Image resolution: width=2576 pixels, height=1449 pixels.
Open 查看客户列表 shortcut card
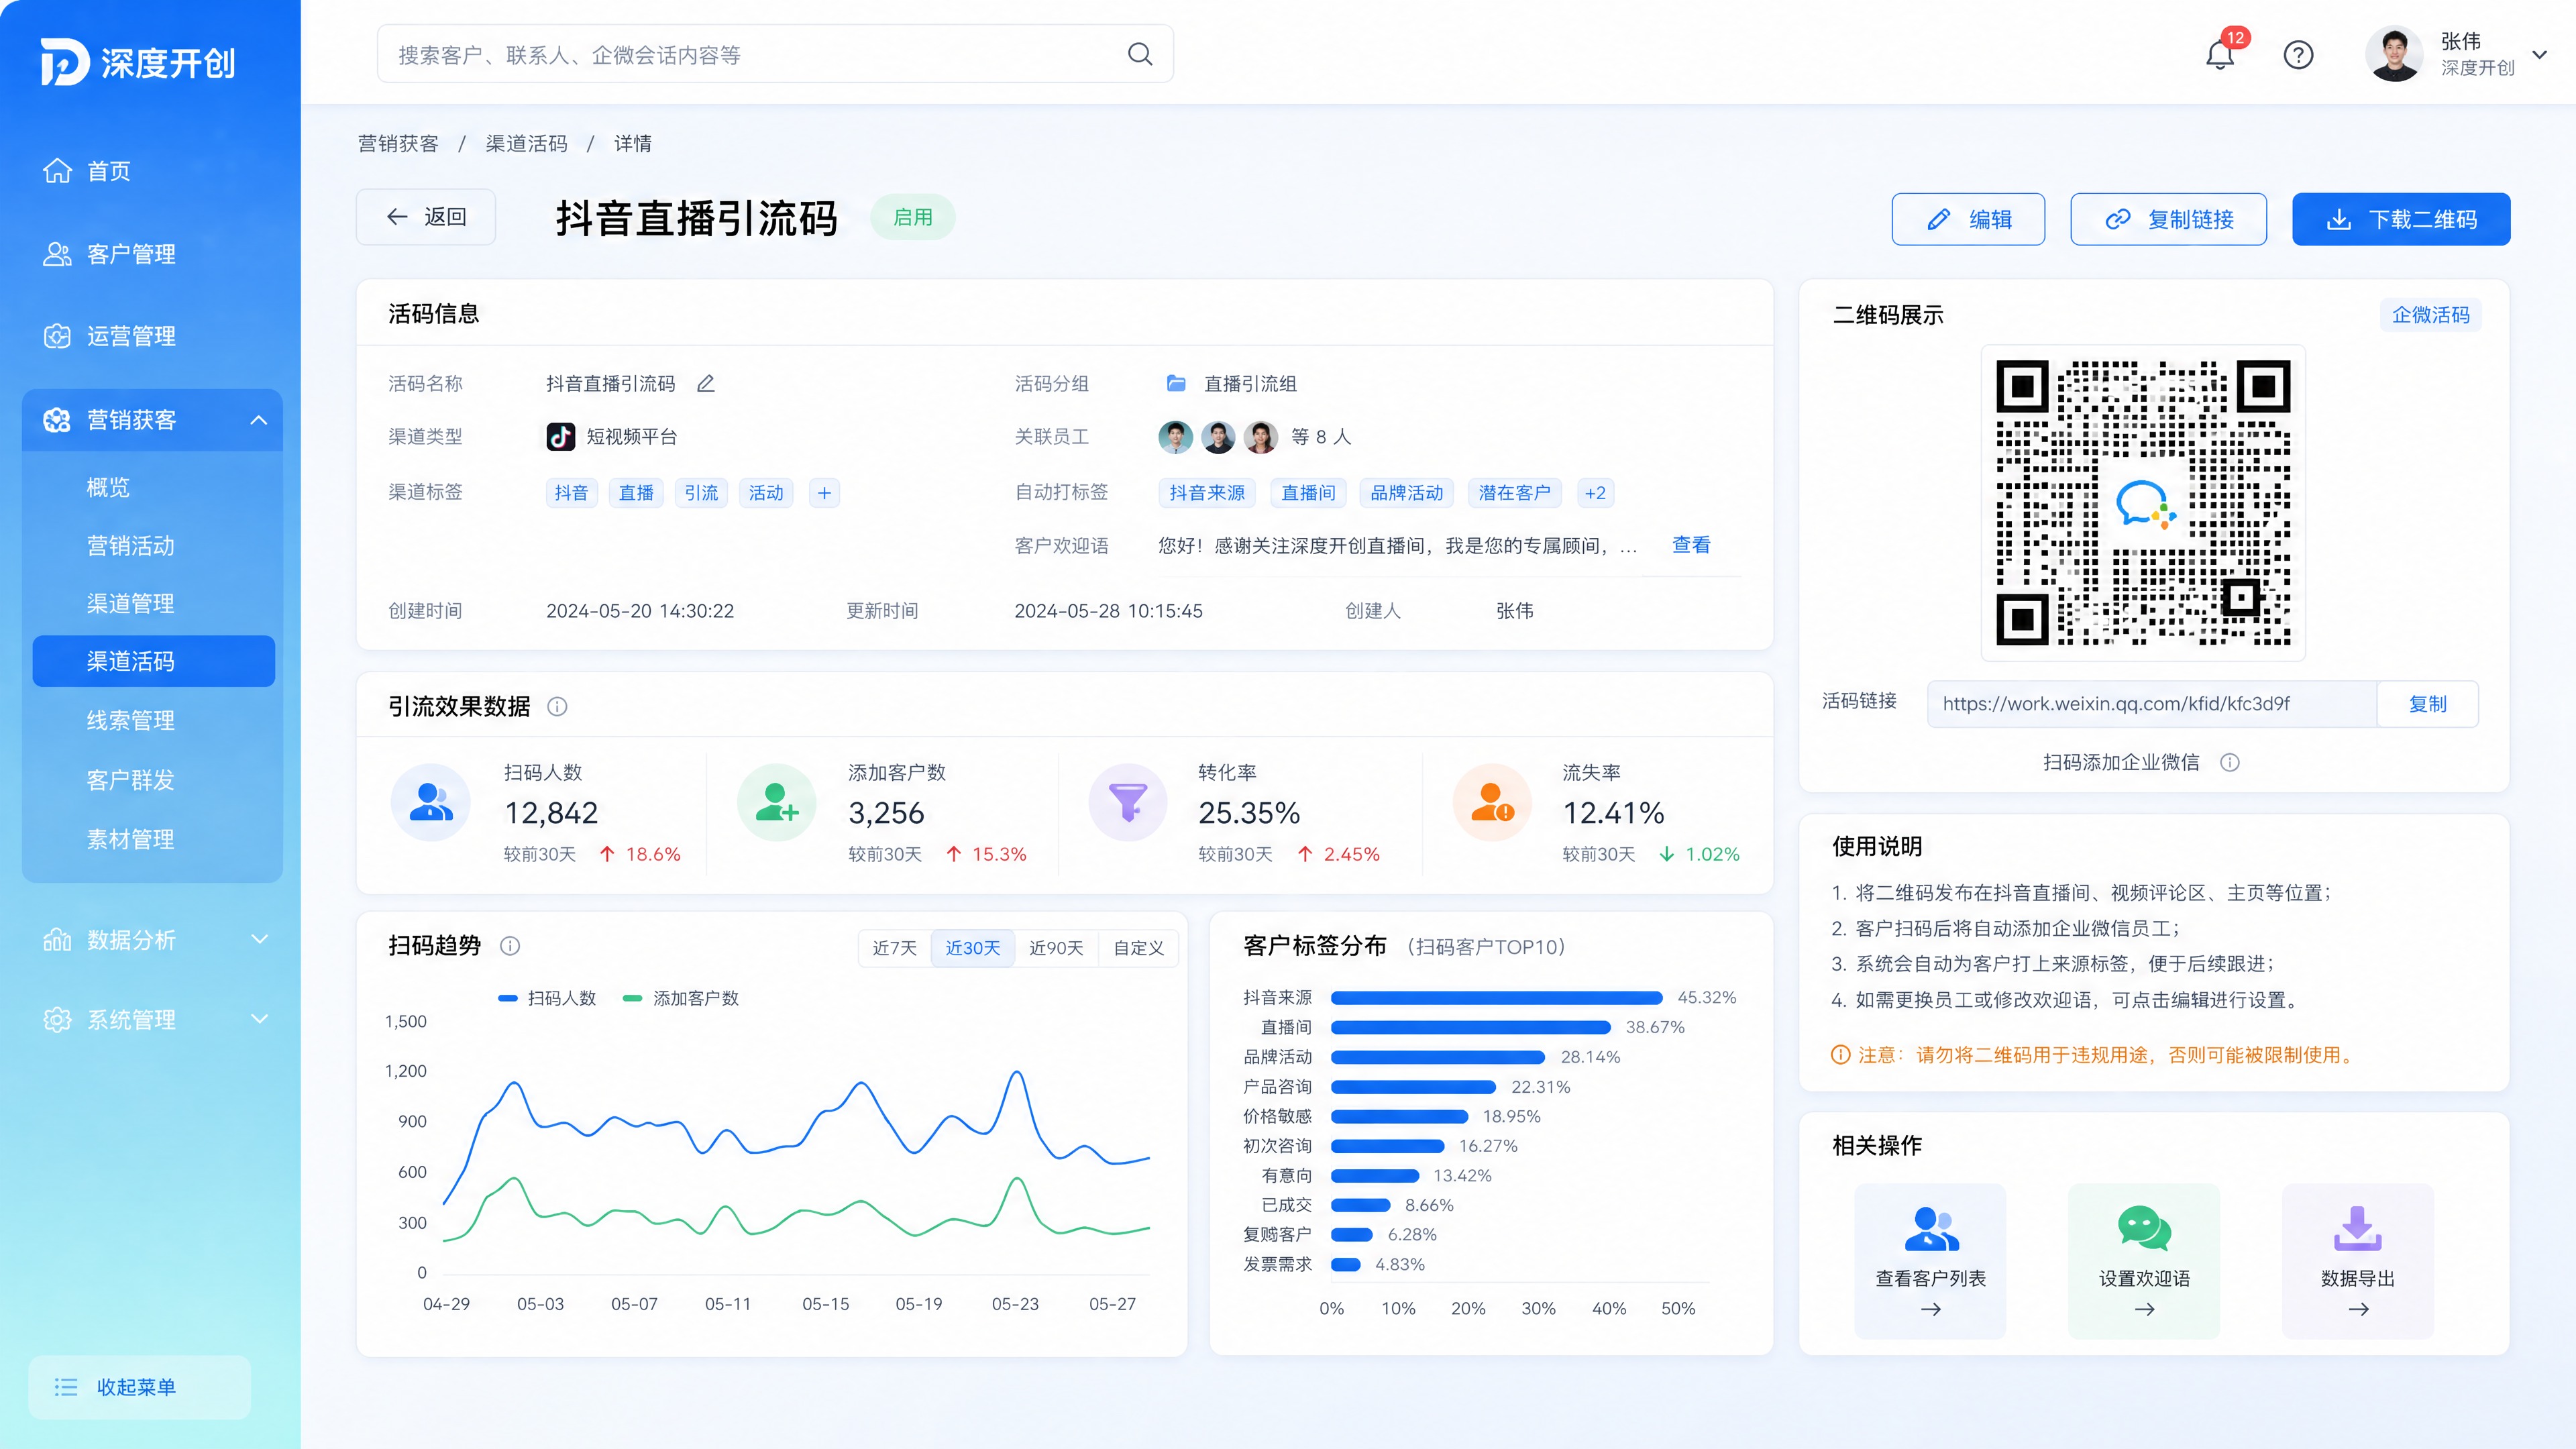tap(1930, 1261)
